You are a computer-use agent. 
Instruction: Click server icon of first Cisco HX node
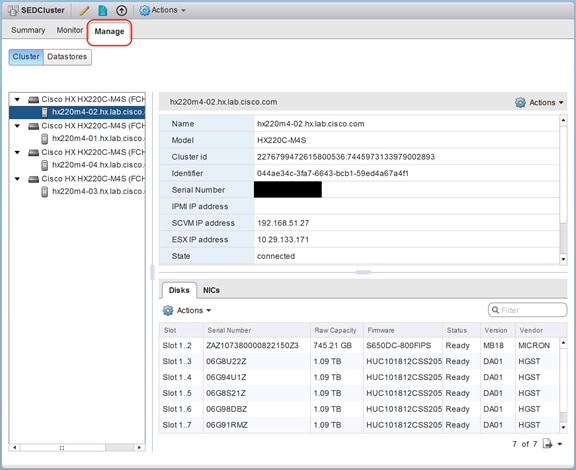(33, 100)
